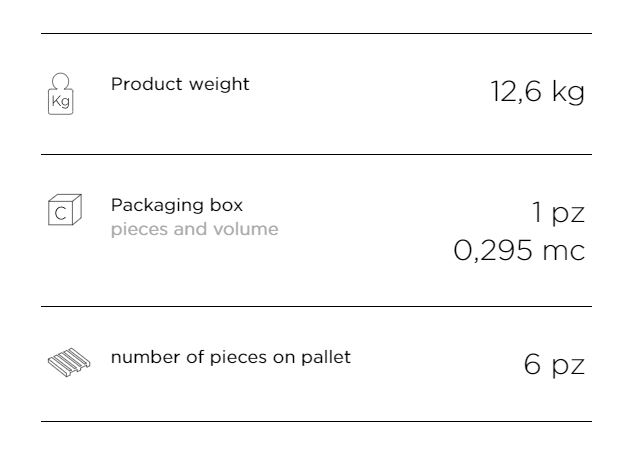Image resolution: width=638 pixels, height=455 pixels.
Task: Click the 12,6 kg value
Action: tap(537, 92)
